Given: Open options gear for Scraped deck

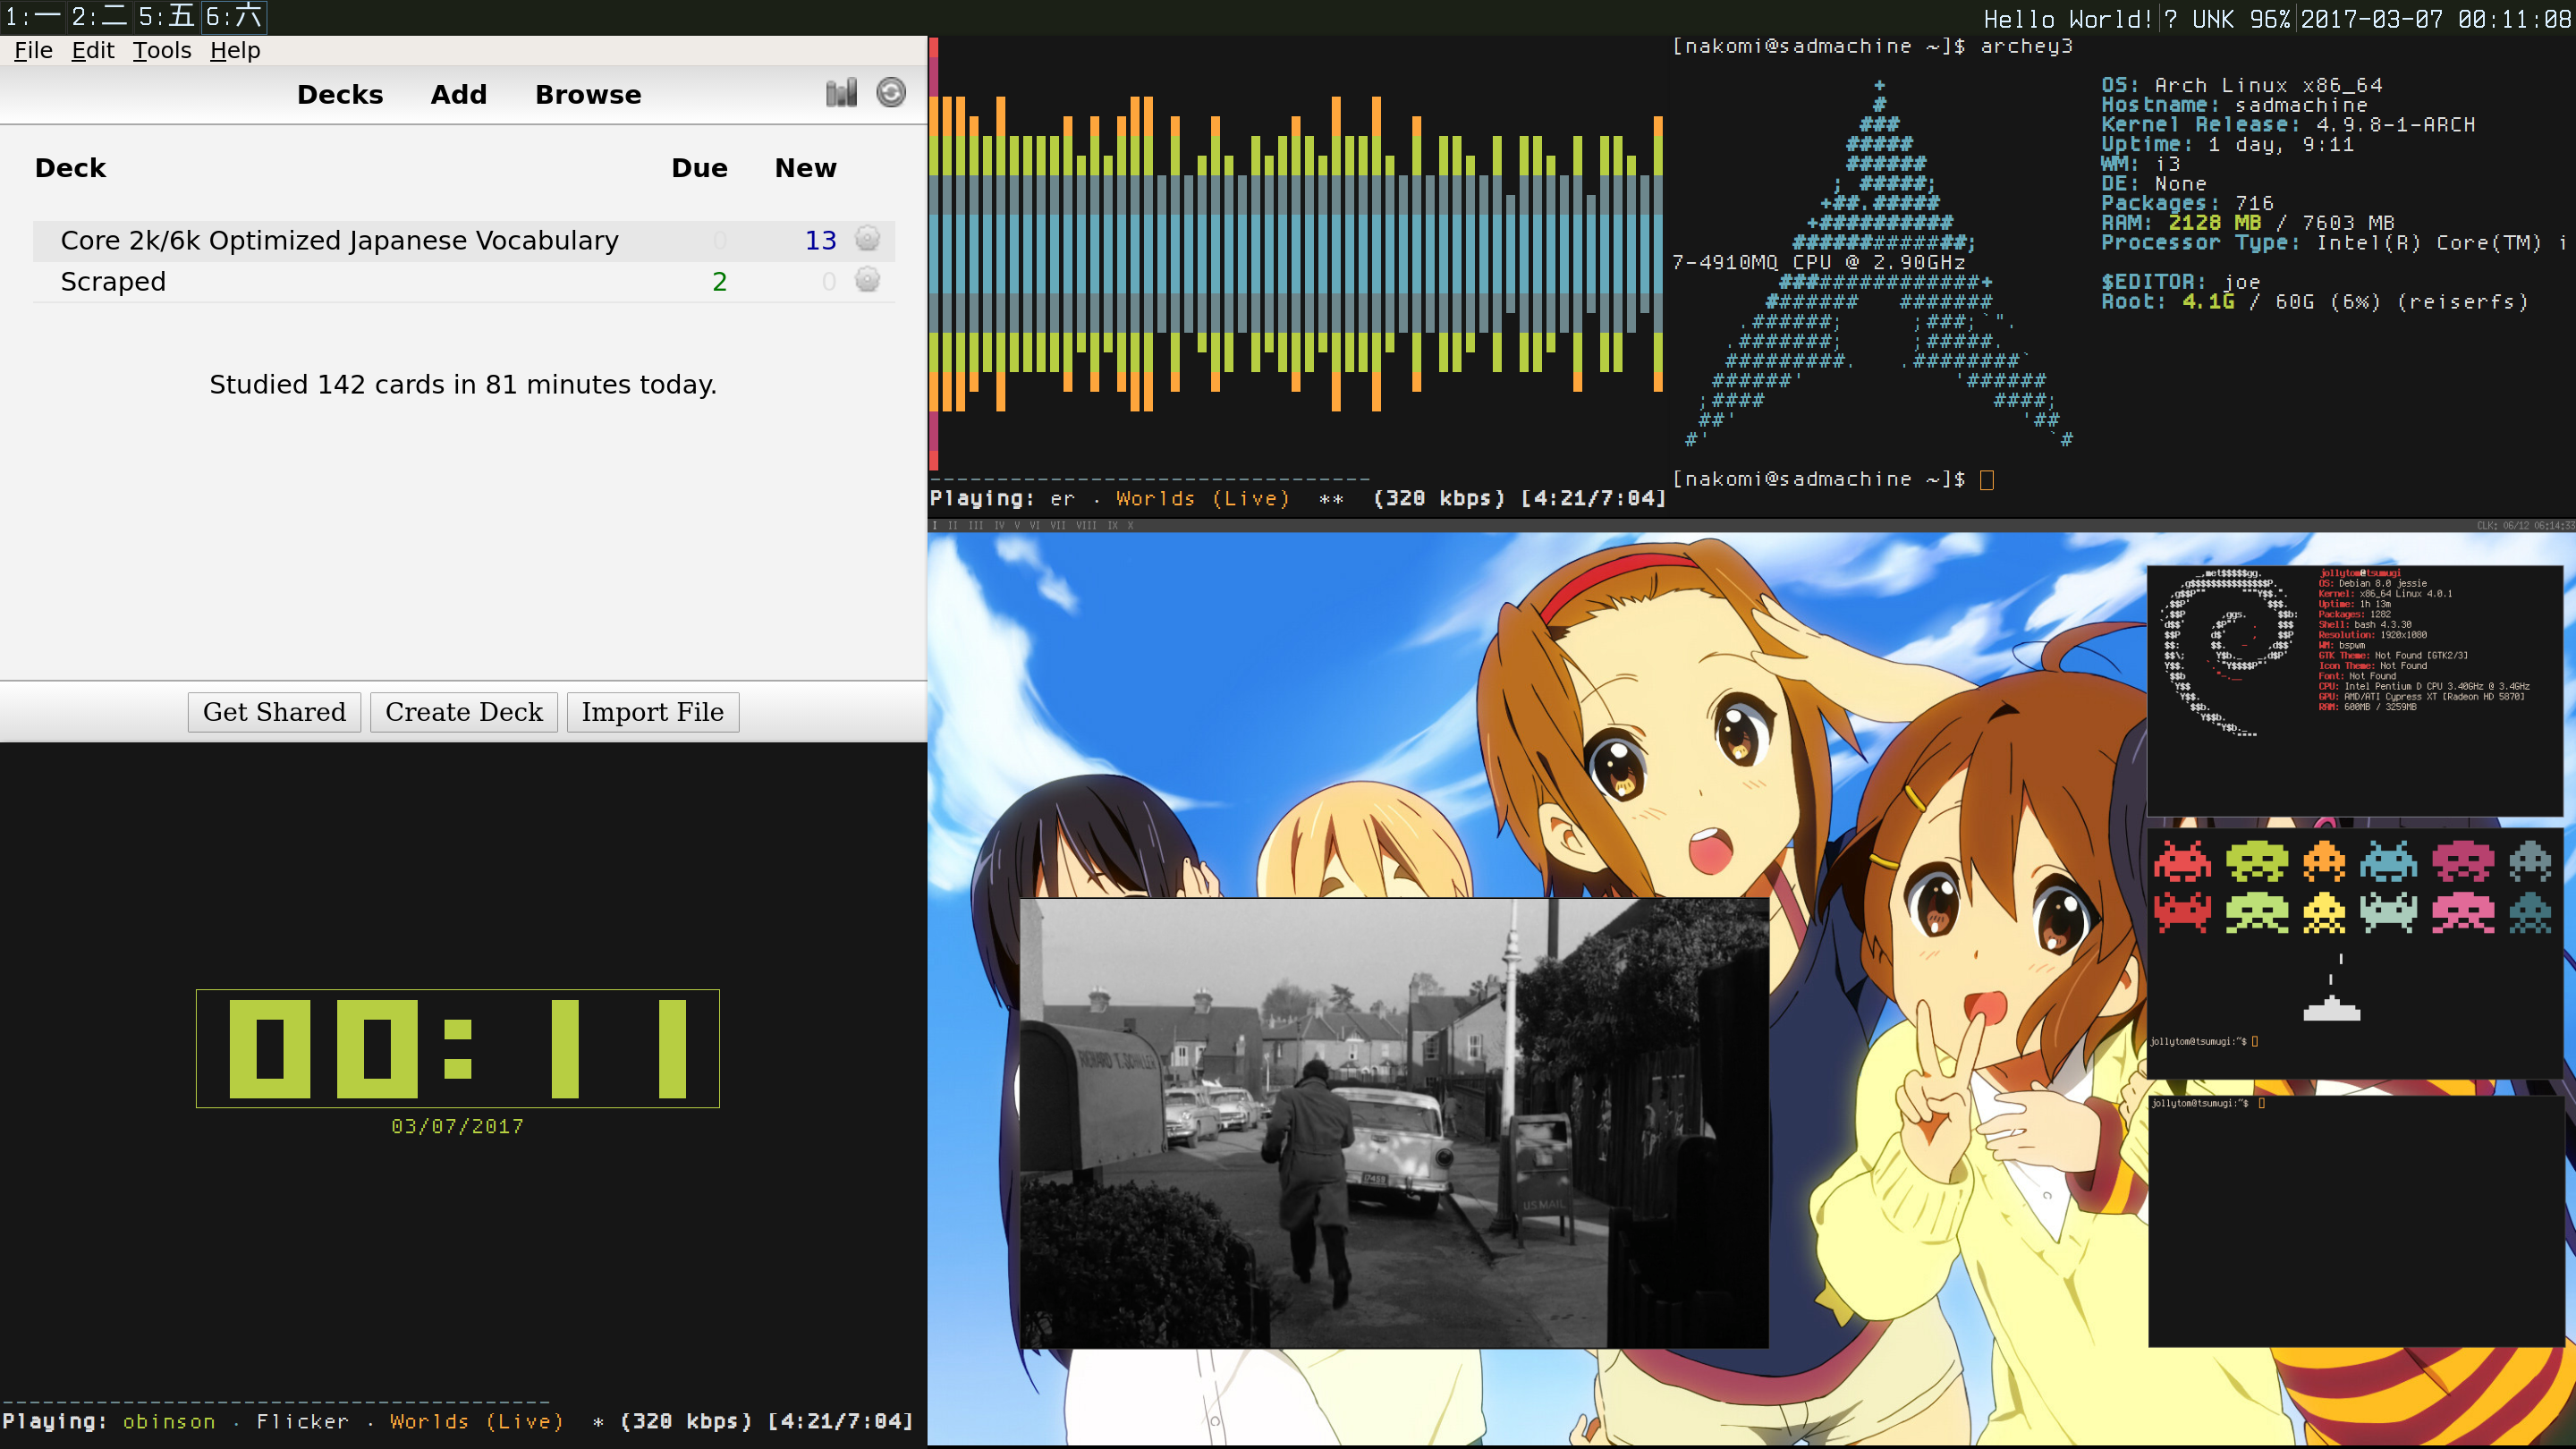Looking at the screenshot, I should [867, 281].
